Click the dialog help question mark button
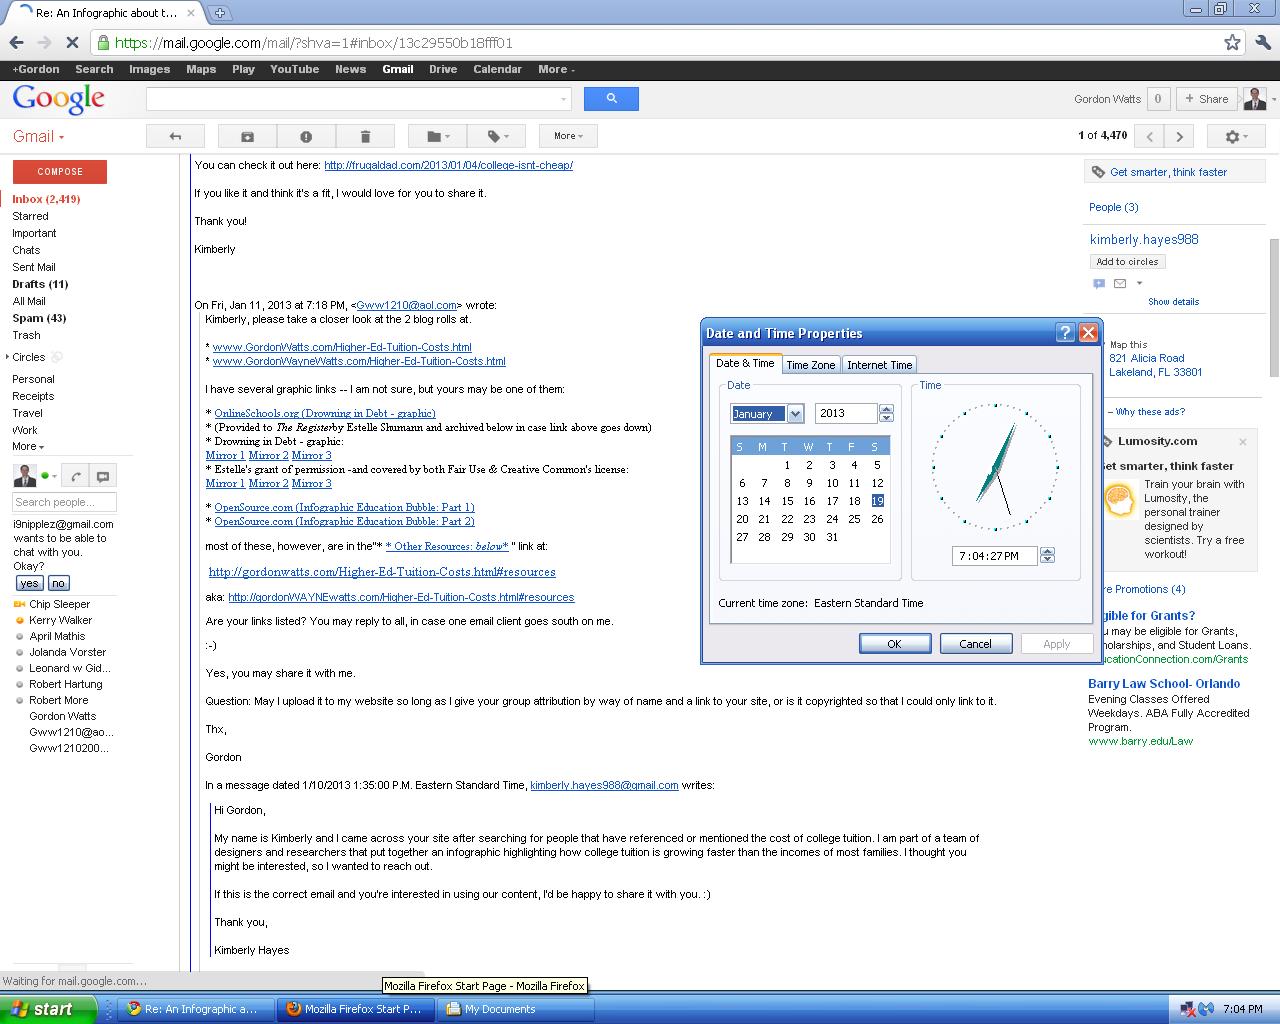1280x1024 pixels. pos(1066,333)
